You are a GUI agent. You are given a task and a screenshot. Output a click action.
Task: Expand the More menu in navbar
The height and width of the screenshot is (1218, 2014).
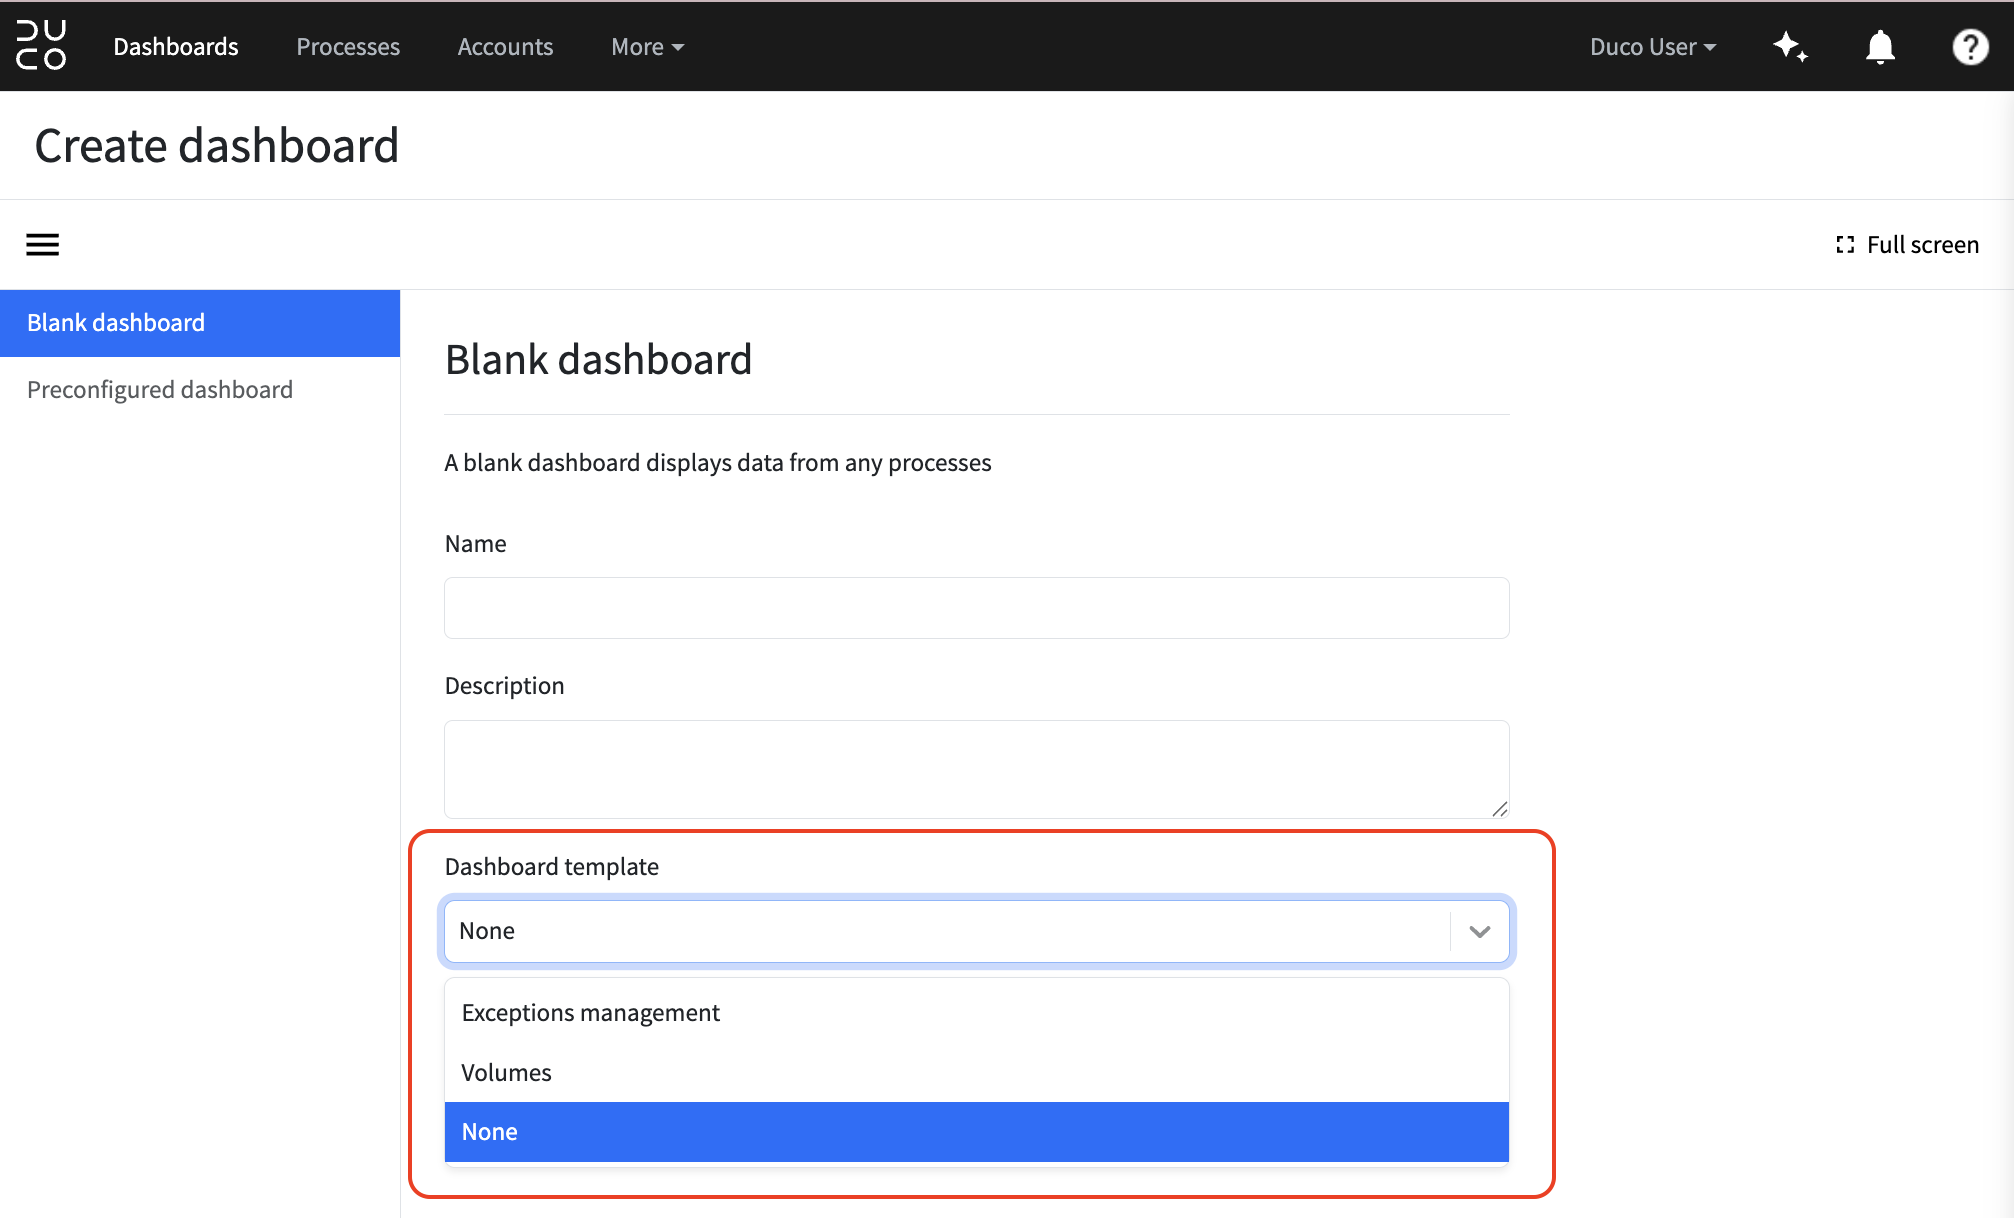pos(647,47)
